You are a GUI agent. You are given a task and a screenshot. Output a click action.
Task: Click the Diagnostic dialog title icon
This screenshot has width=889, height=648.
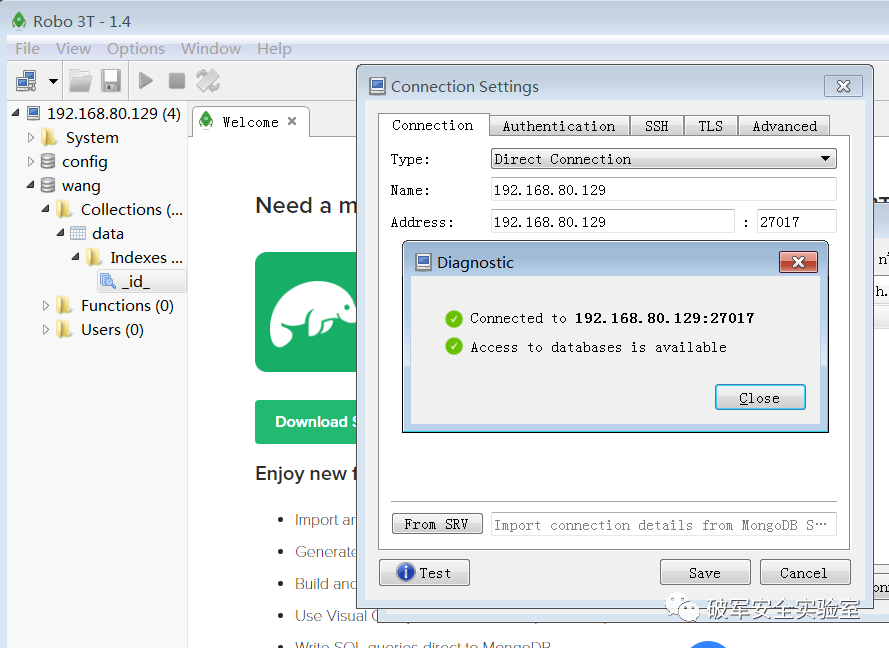click(x=423, y=262)
